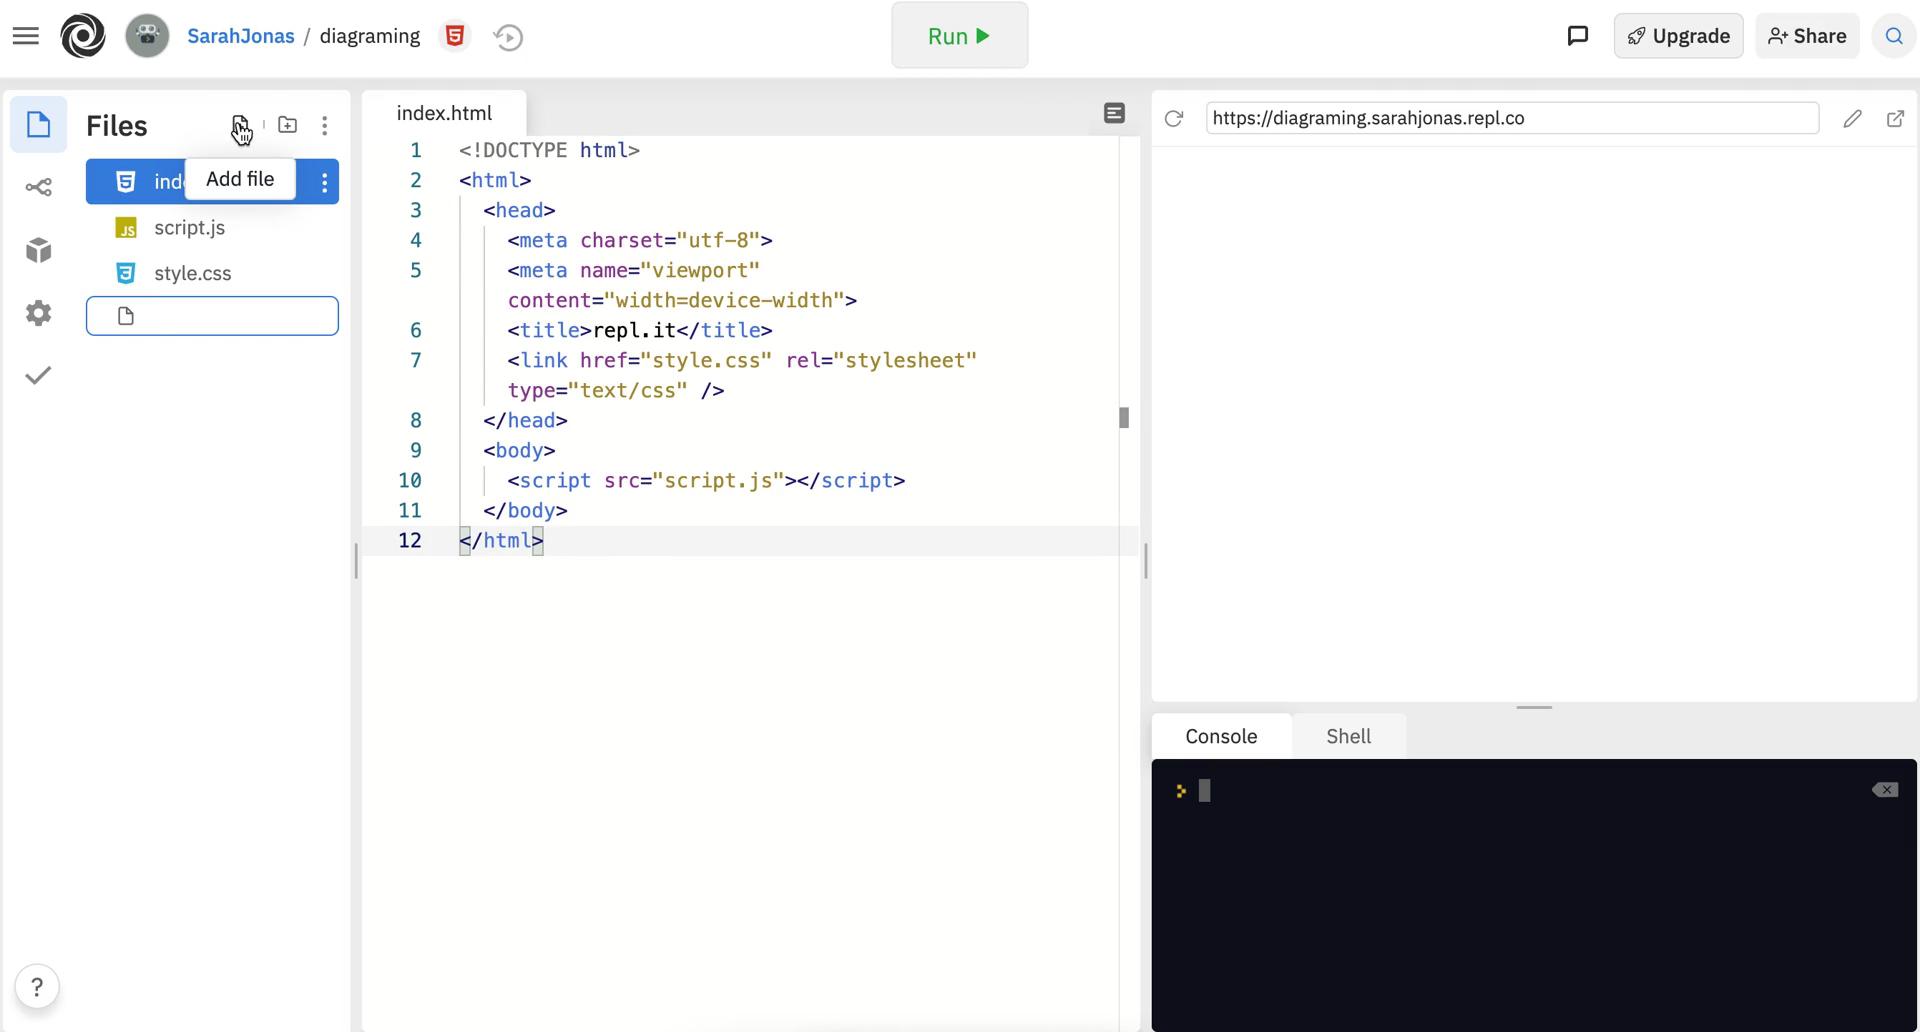Open version control sidebar icon
This screenshot has width=1920, height=1032.
[38, 188]
